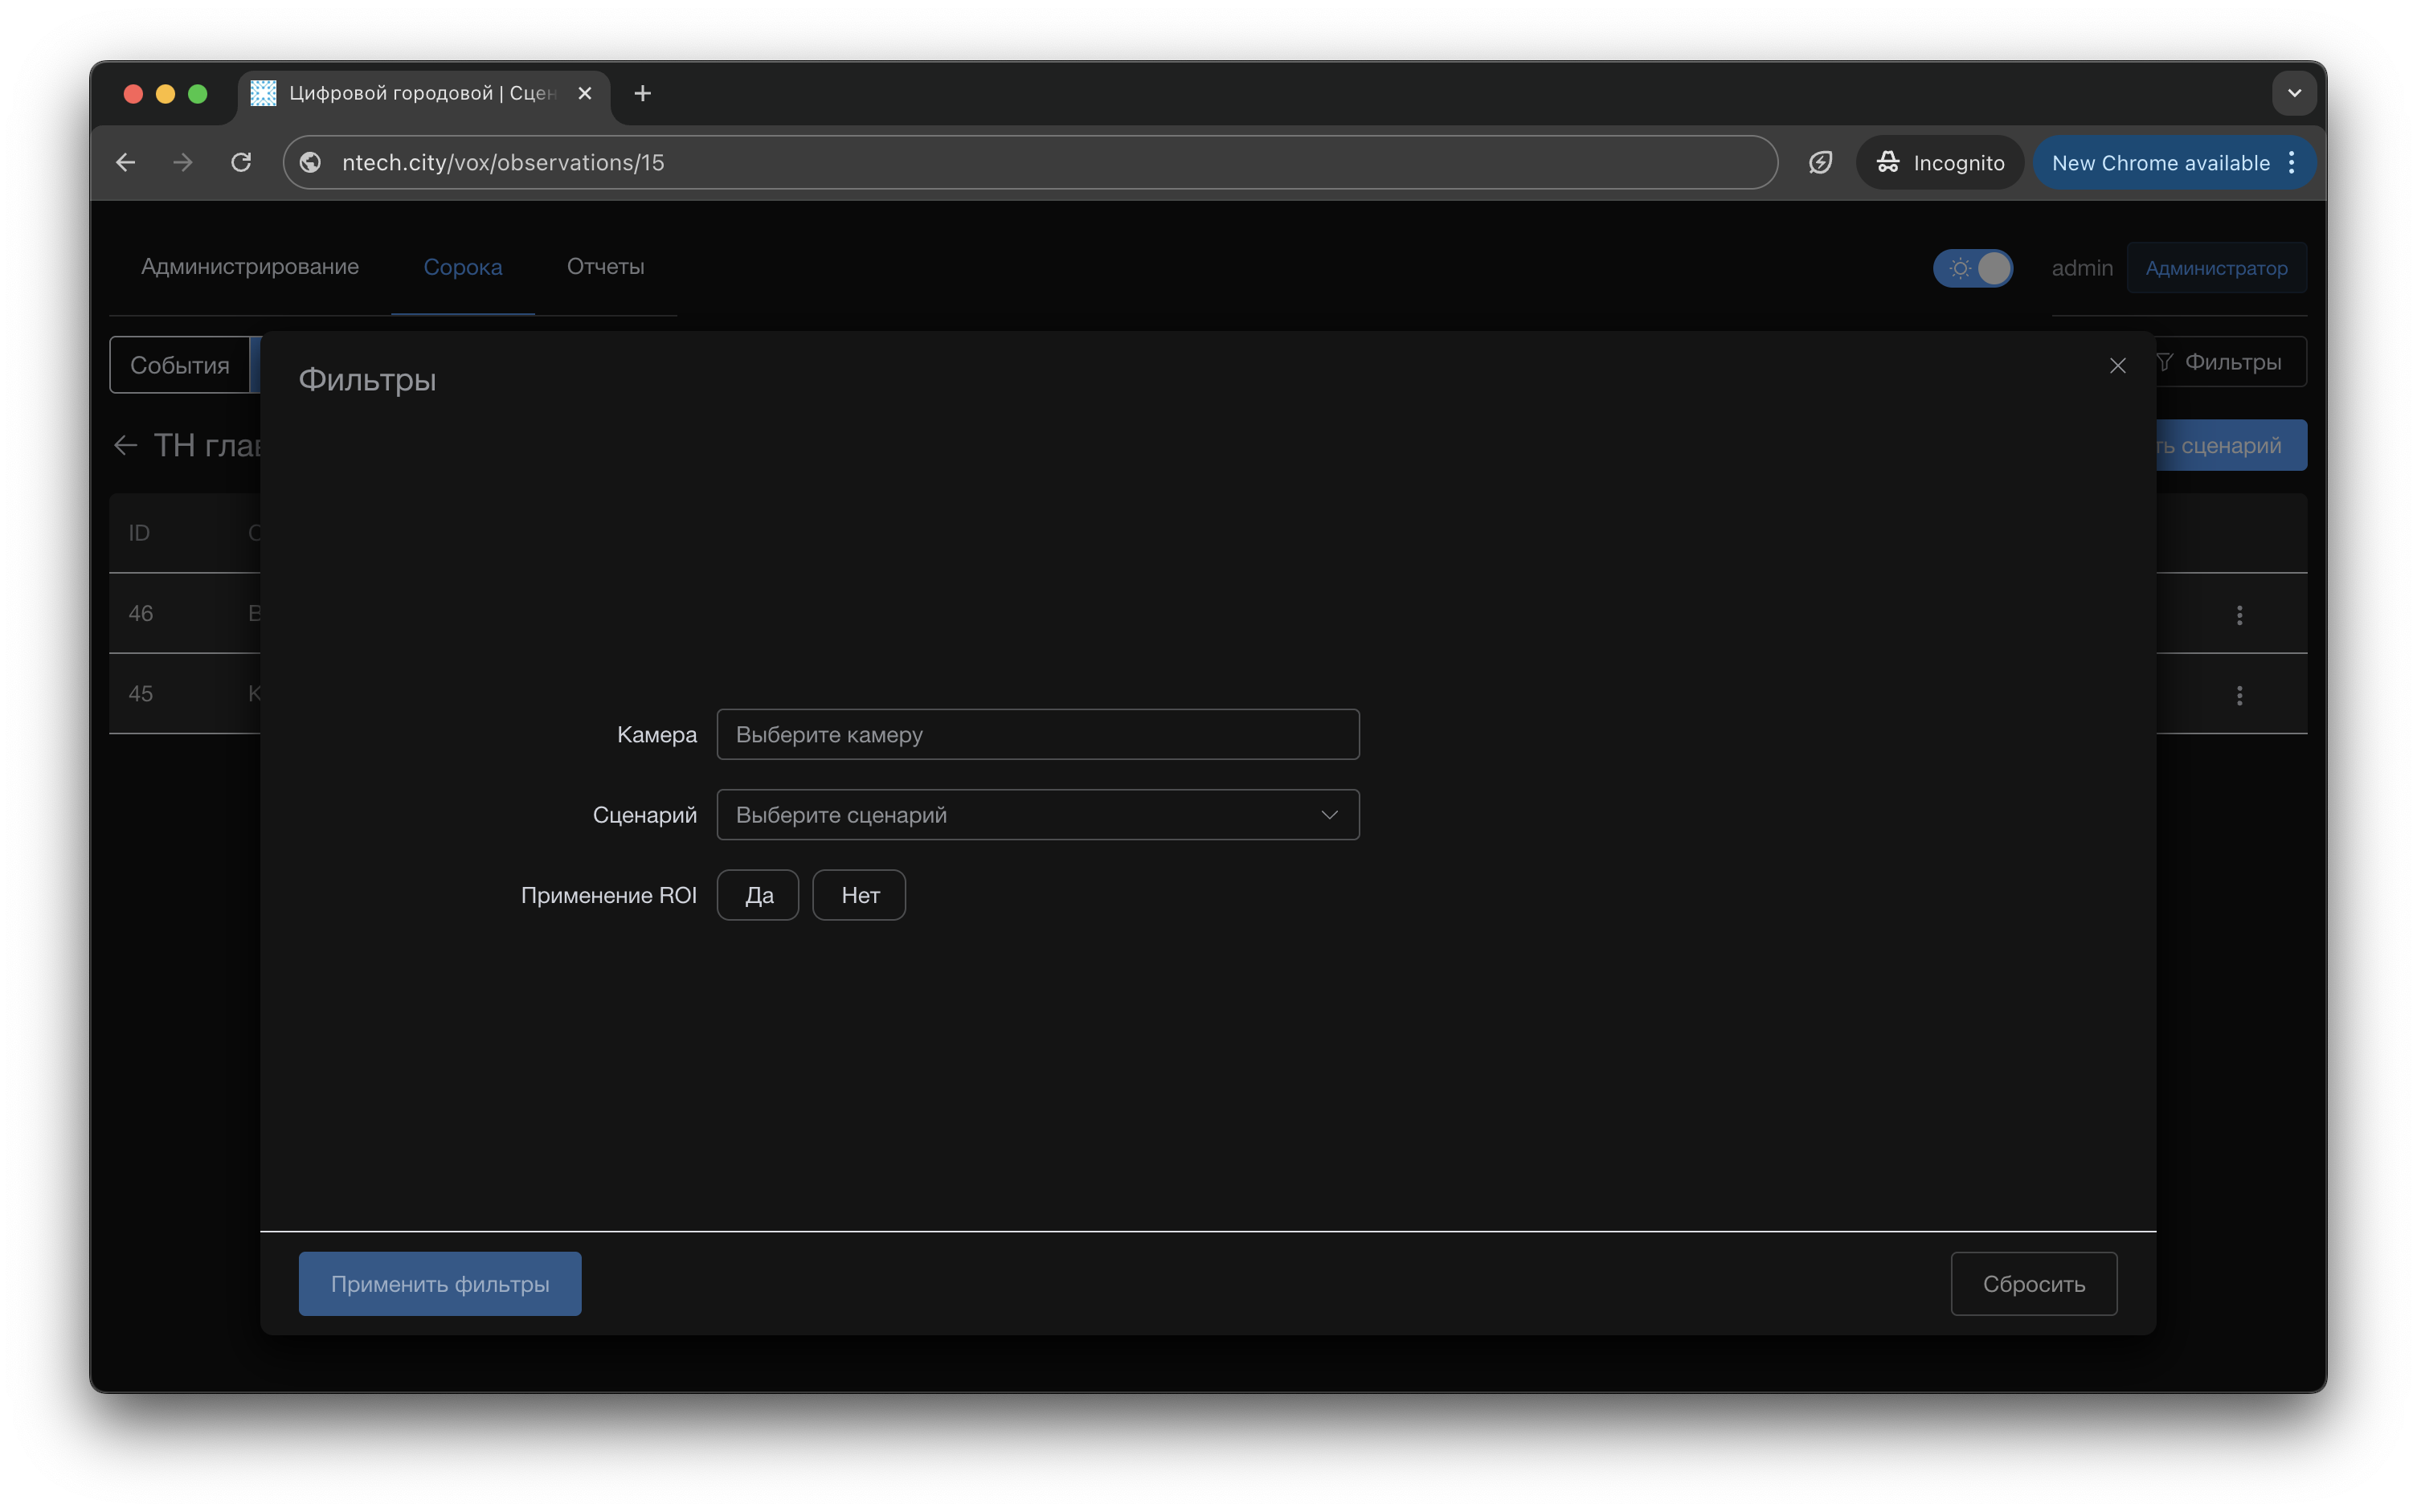The height and width of the screenshot is (1512, 2417).
Task: Click the site info icon in address bar
Action: pyautogui.click(x=311, y=162)
